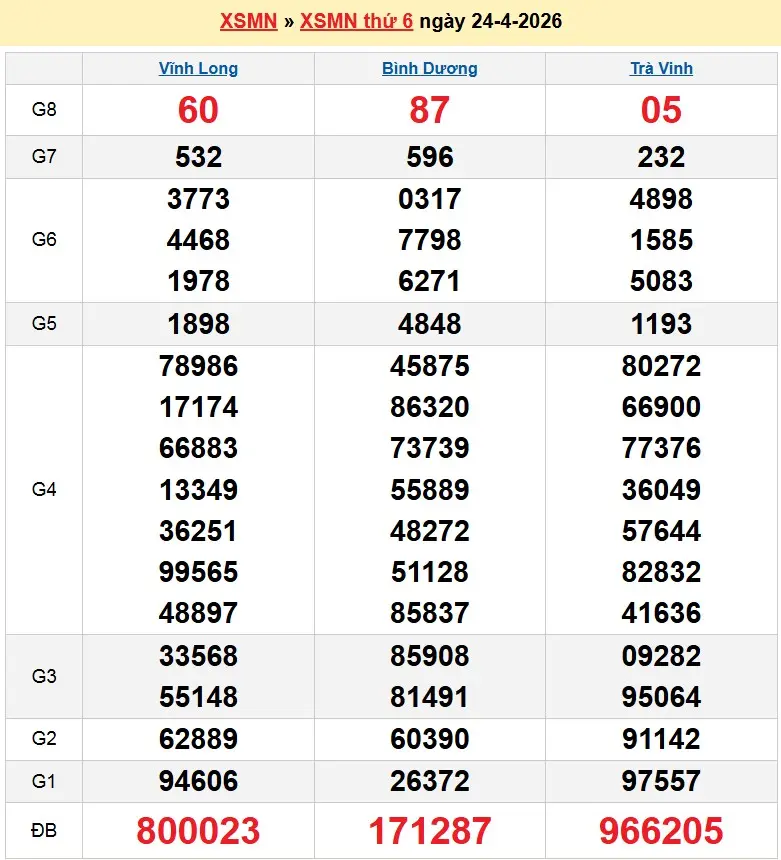Click the G7 row label

(x=44, y=156)
